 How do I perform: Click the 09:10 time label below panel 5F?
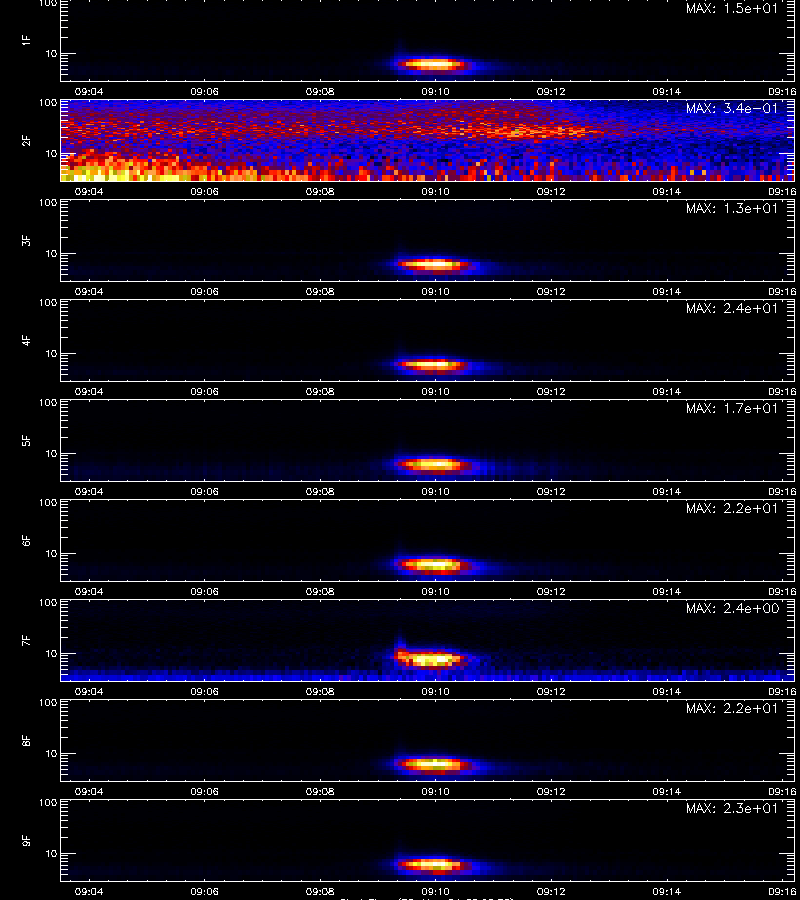436,491
